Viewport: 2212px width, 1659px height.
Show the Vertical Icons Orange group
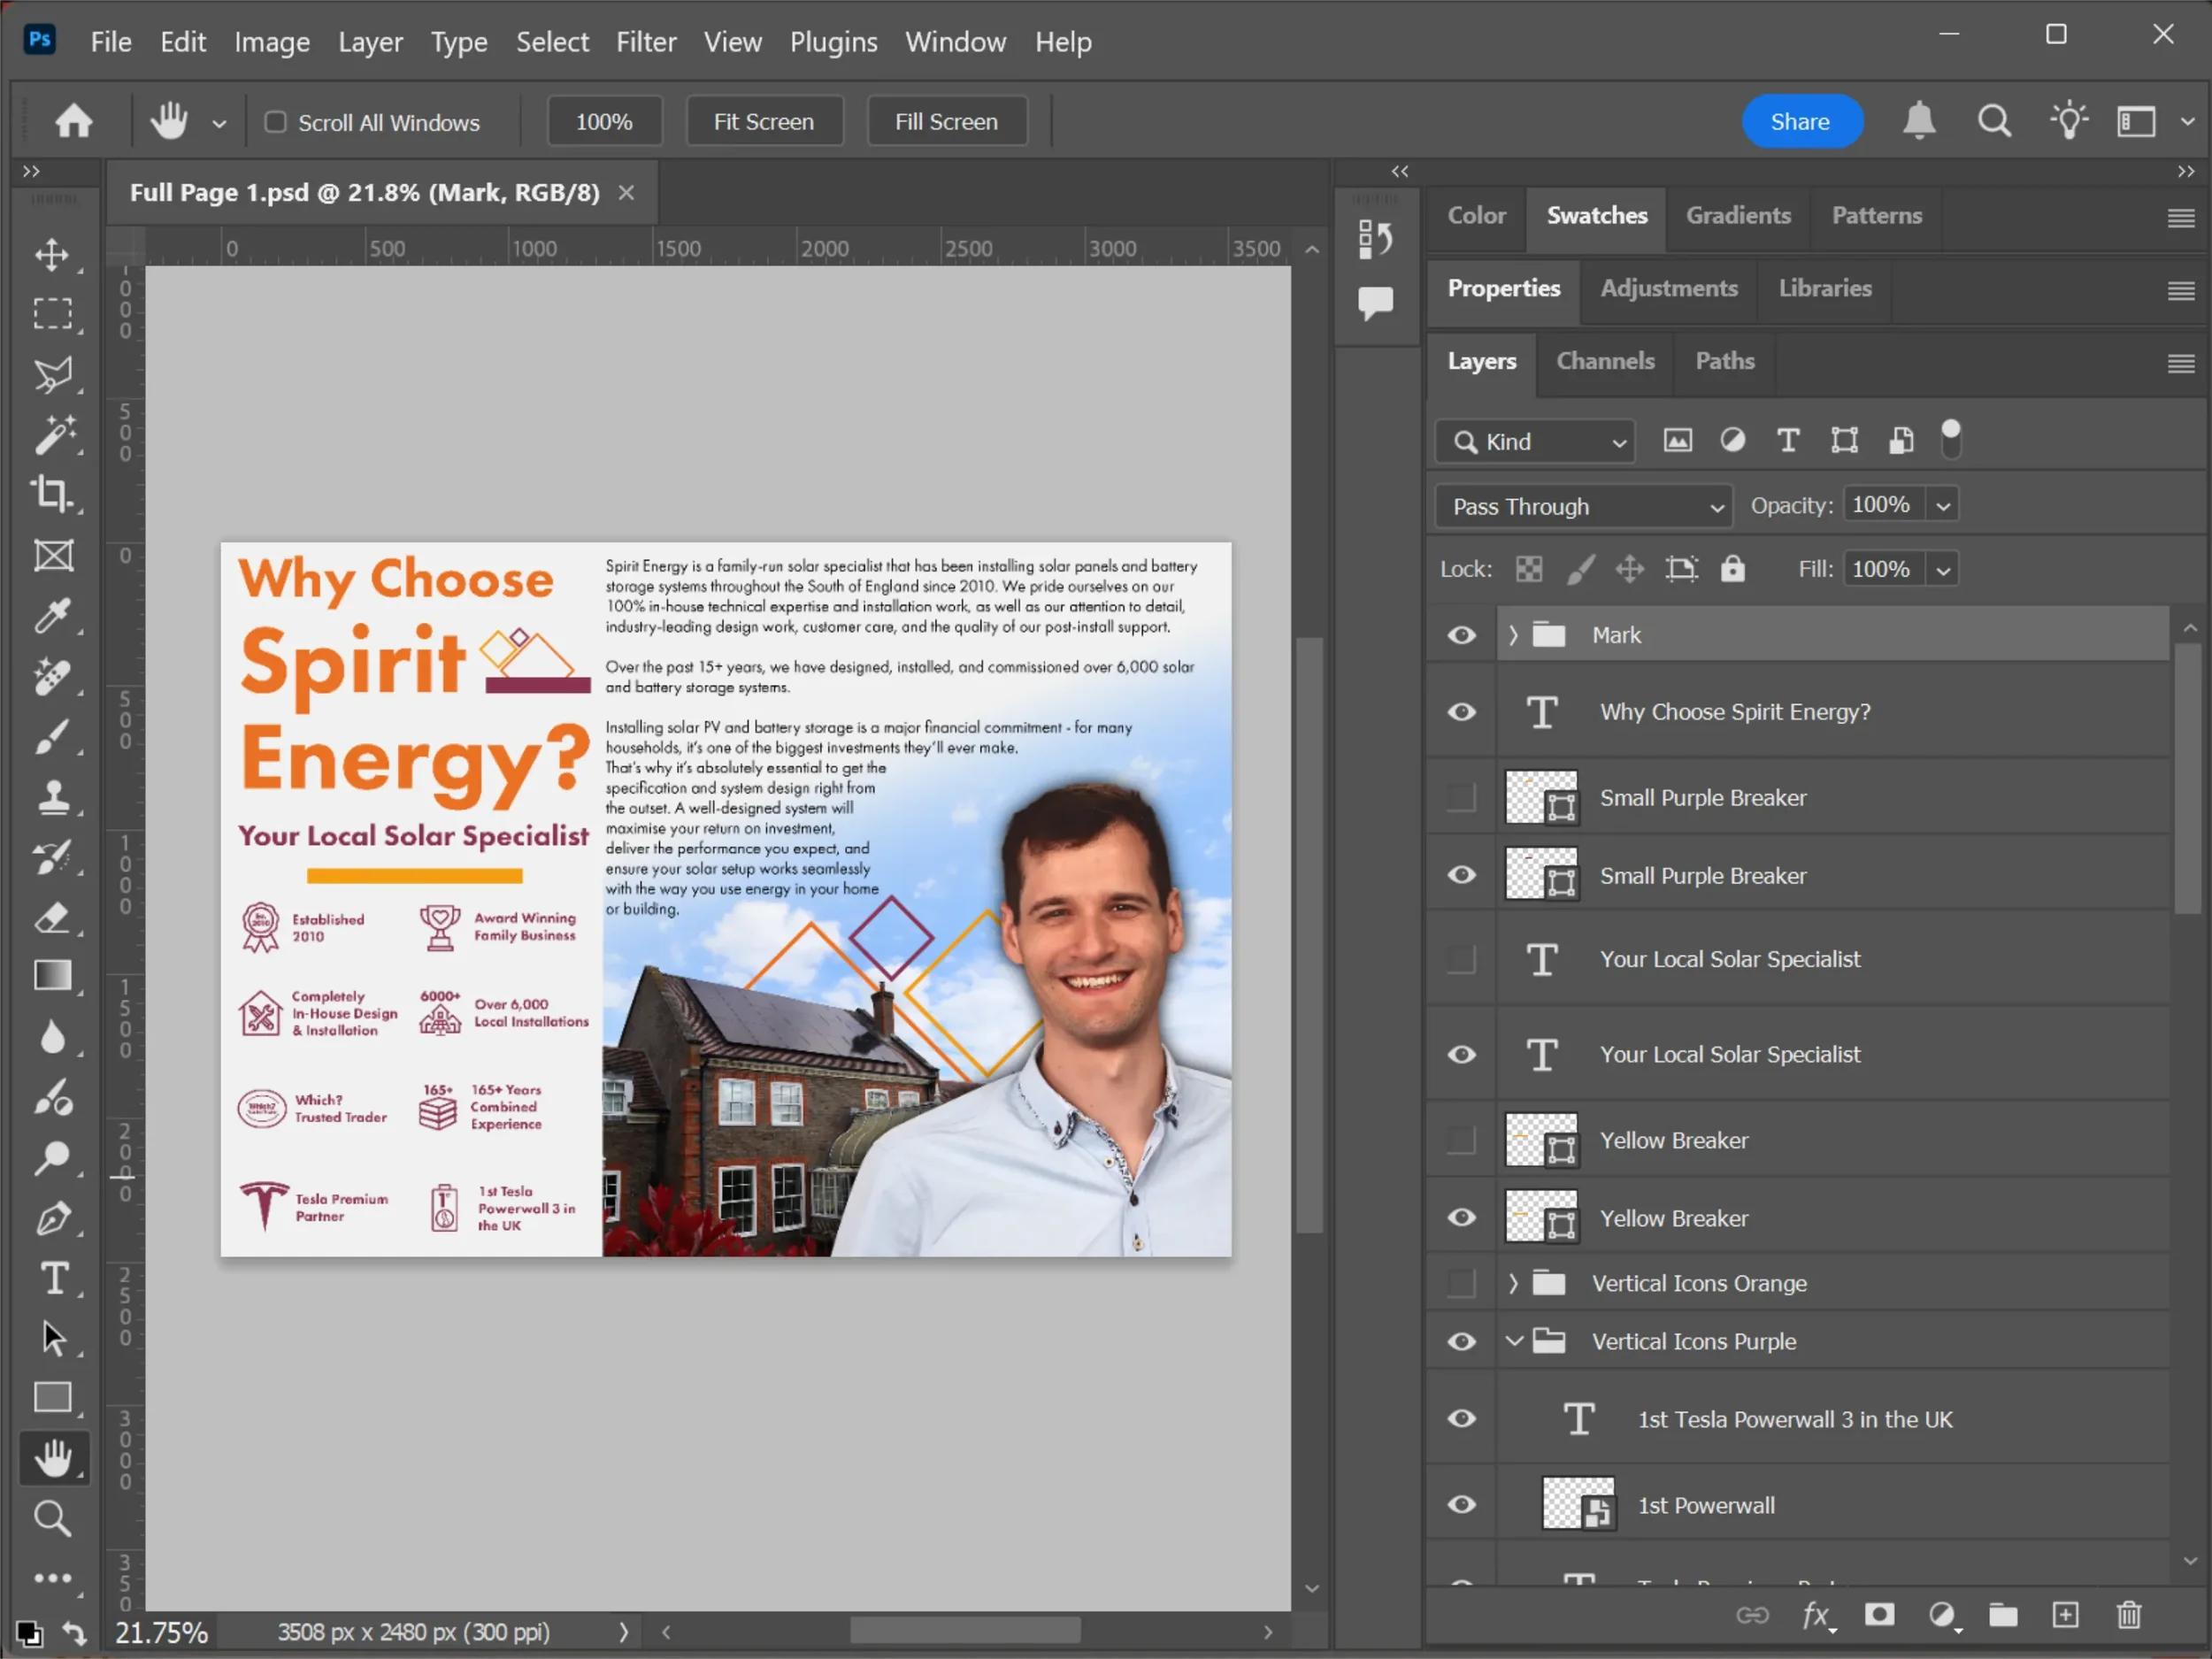1461,1283
